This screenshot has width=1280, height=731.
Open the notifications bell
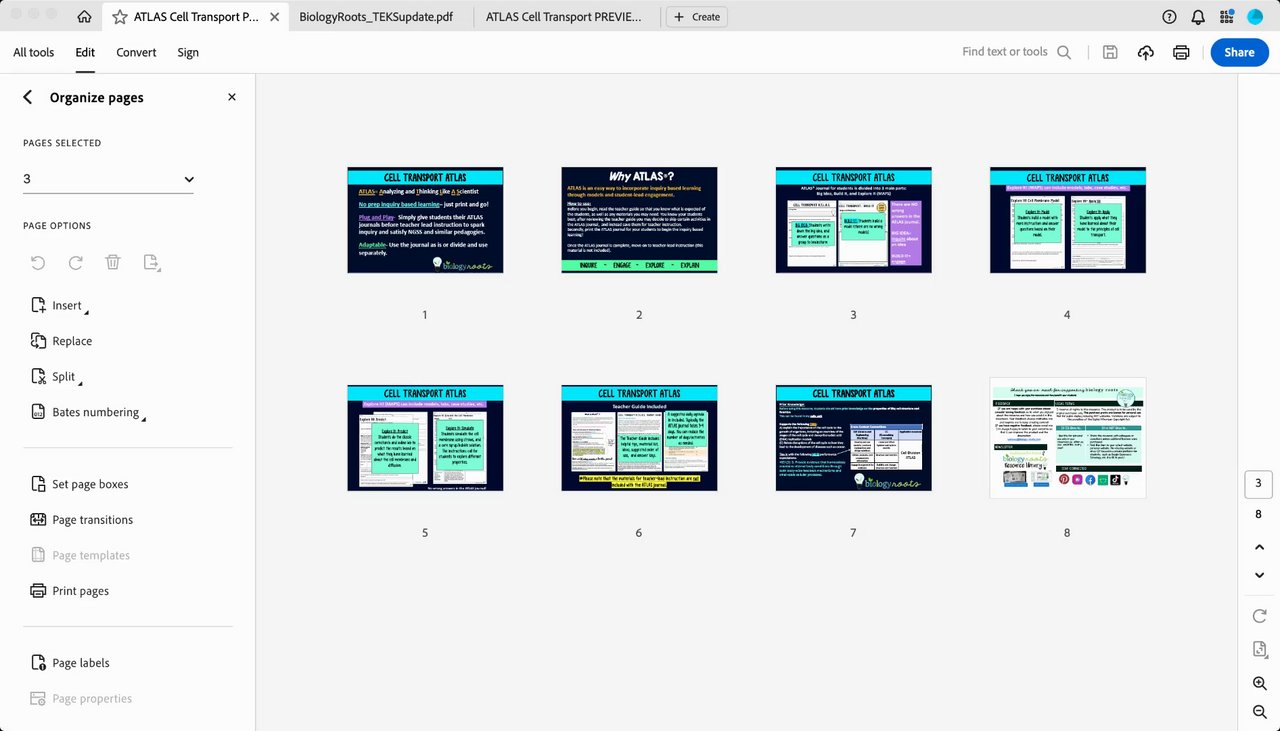click(x=1198, y=17)
